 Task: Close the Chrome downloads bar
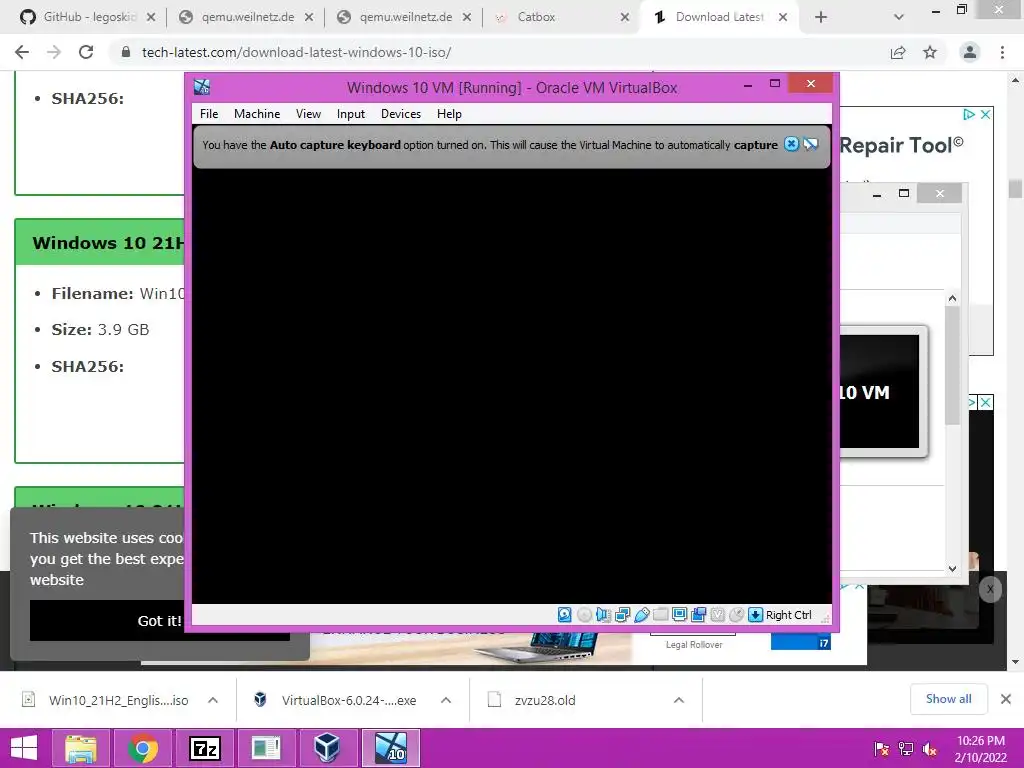[x=1006, y=699]
